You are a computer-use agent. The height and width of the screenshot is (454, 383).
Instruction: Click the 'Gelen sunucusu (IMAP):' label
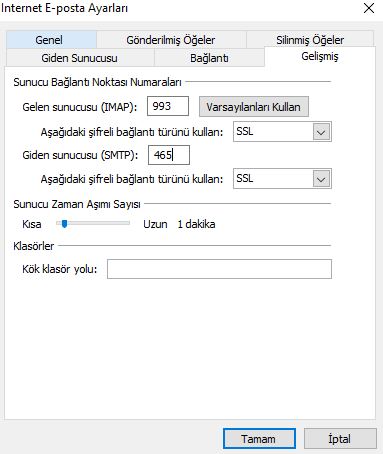pyautogui.click(x=80, y=107)
